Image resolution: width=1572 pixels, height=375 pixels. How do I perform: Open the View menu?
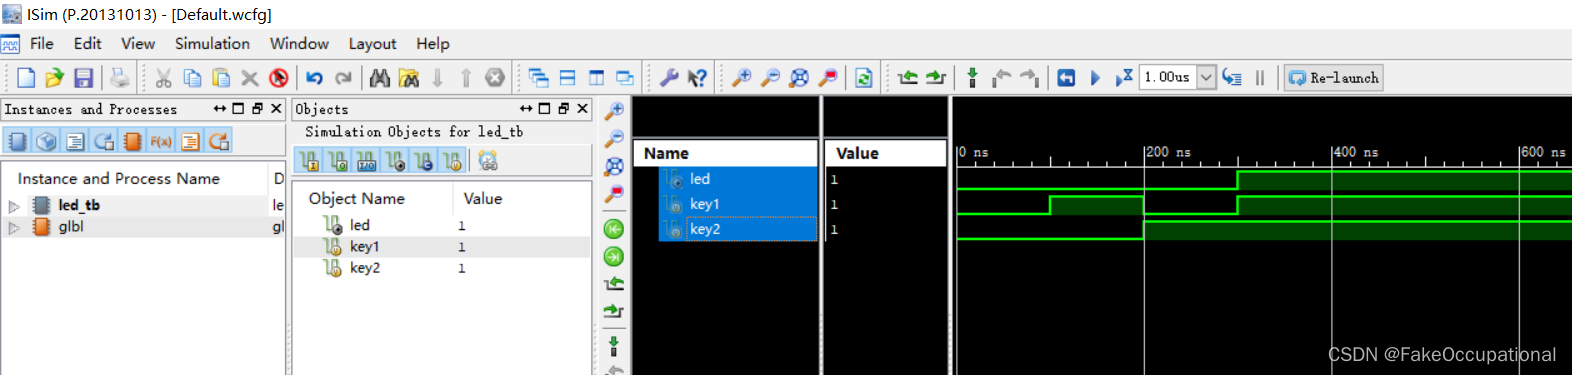point(138,44)
